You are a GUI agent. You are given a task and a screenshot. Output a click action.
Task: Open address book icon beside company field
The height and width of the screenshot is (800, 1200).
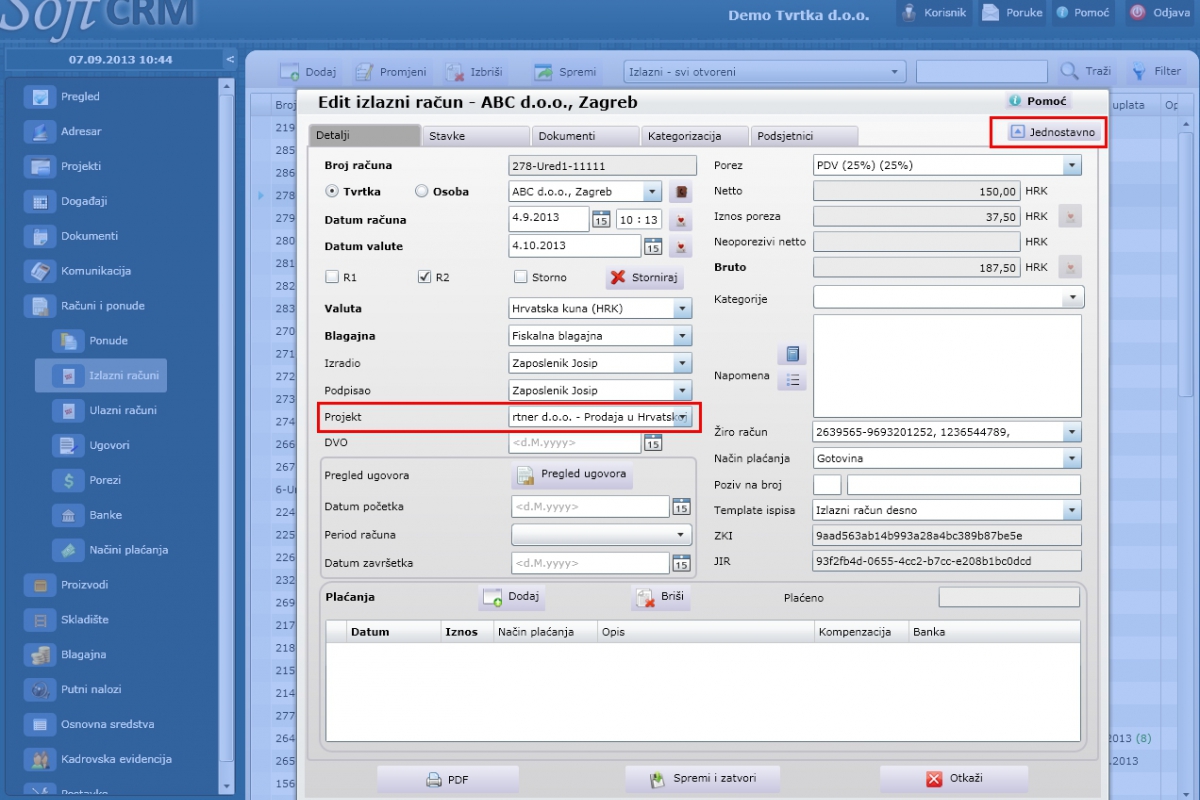pyautogui.click(x=680, y=192)
